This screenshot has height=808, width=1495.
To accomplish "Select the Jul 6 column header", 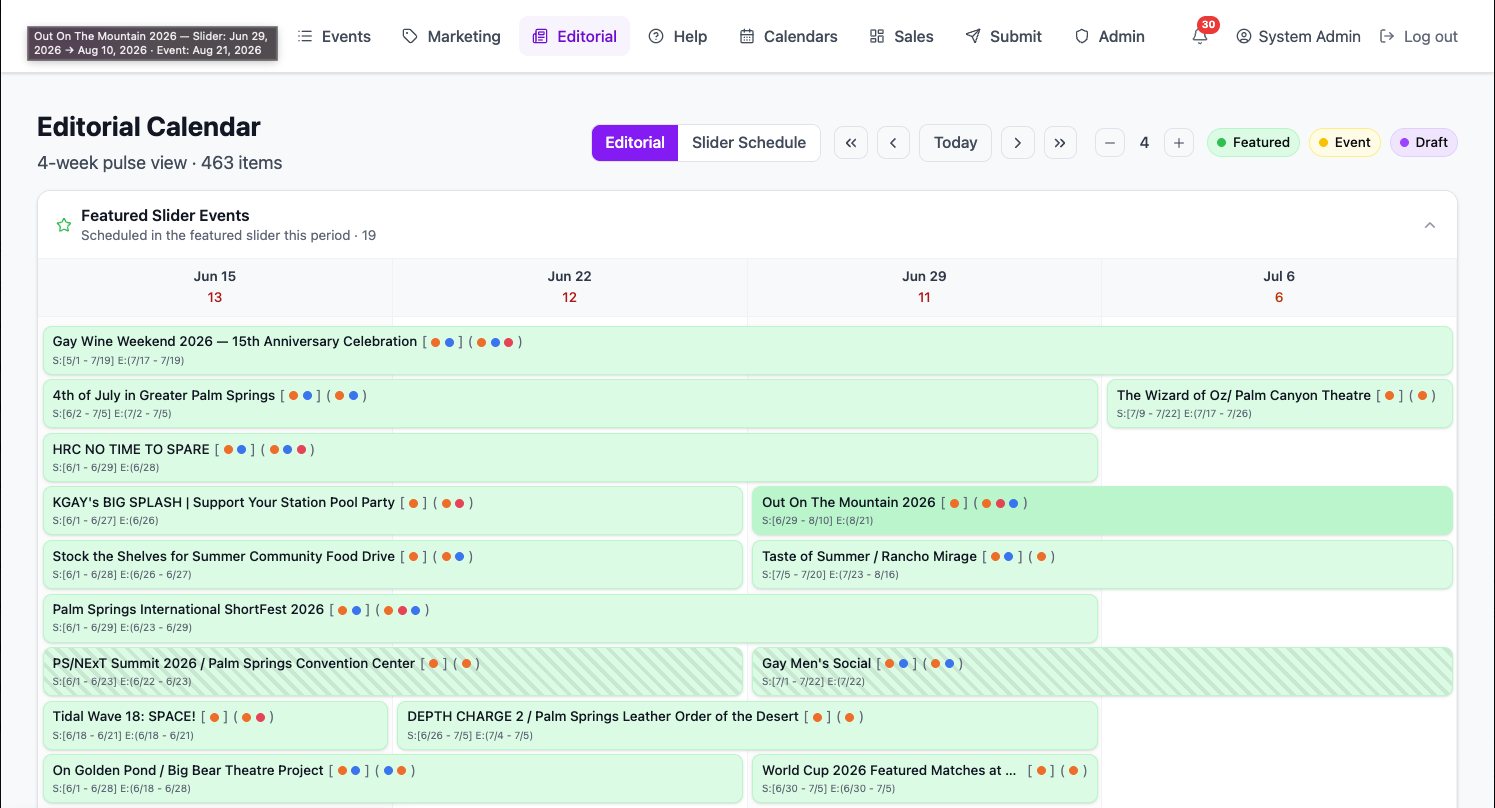I will coord(1279,287).
